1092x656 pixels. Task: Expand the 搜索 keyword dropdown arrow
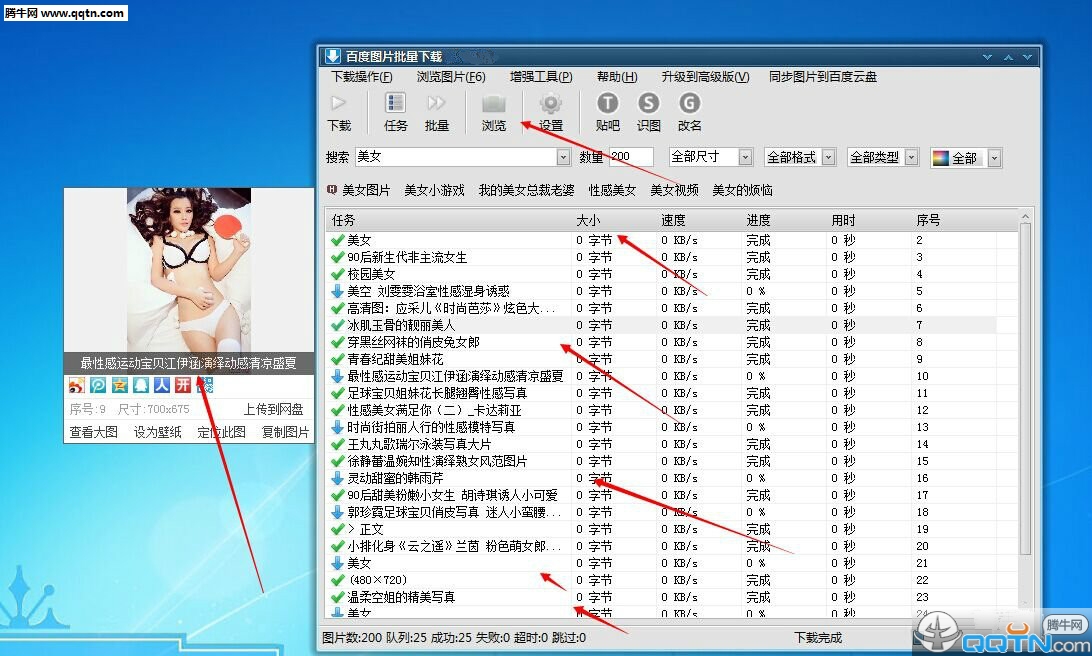click(563, 157)
